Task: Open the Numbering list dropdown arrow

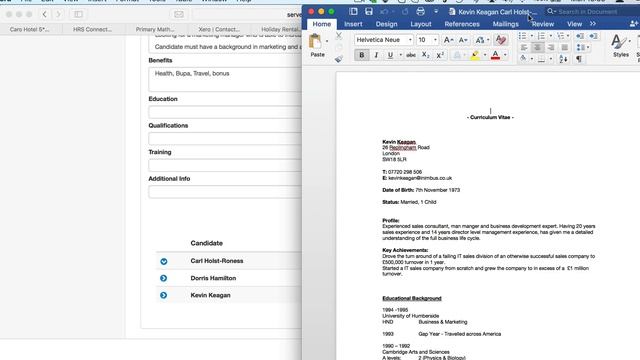Action: click(550, 36)
